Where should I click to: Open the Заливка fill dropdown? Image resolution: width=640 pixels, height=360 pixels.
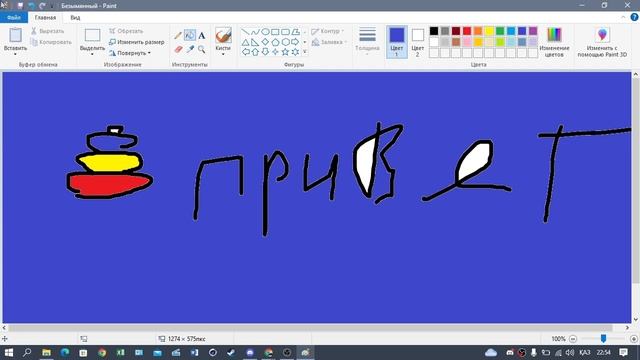(329, 42)
